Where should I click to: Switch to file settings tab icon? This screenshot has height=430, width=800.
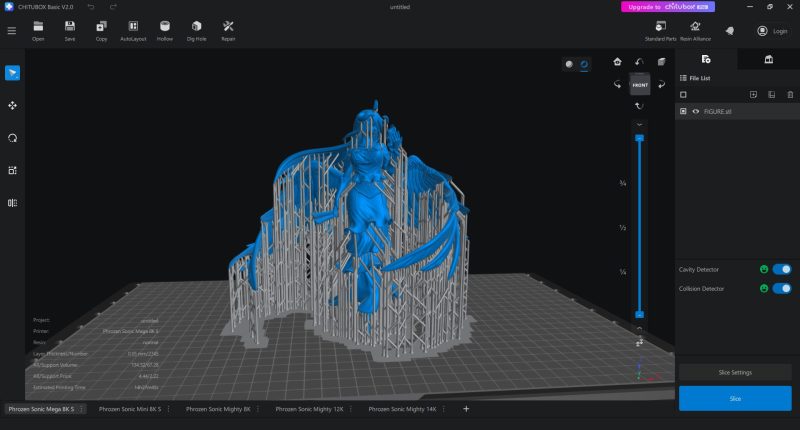[x=706, y=59]
